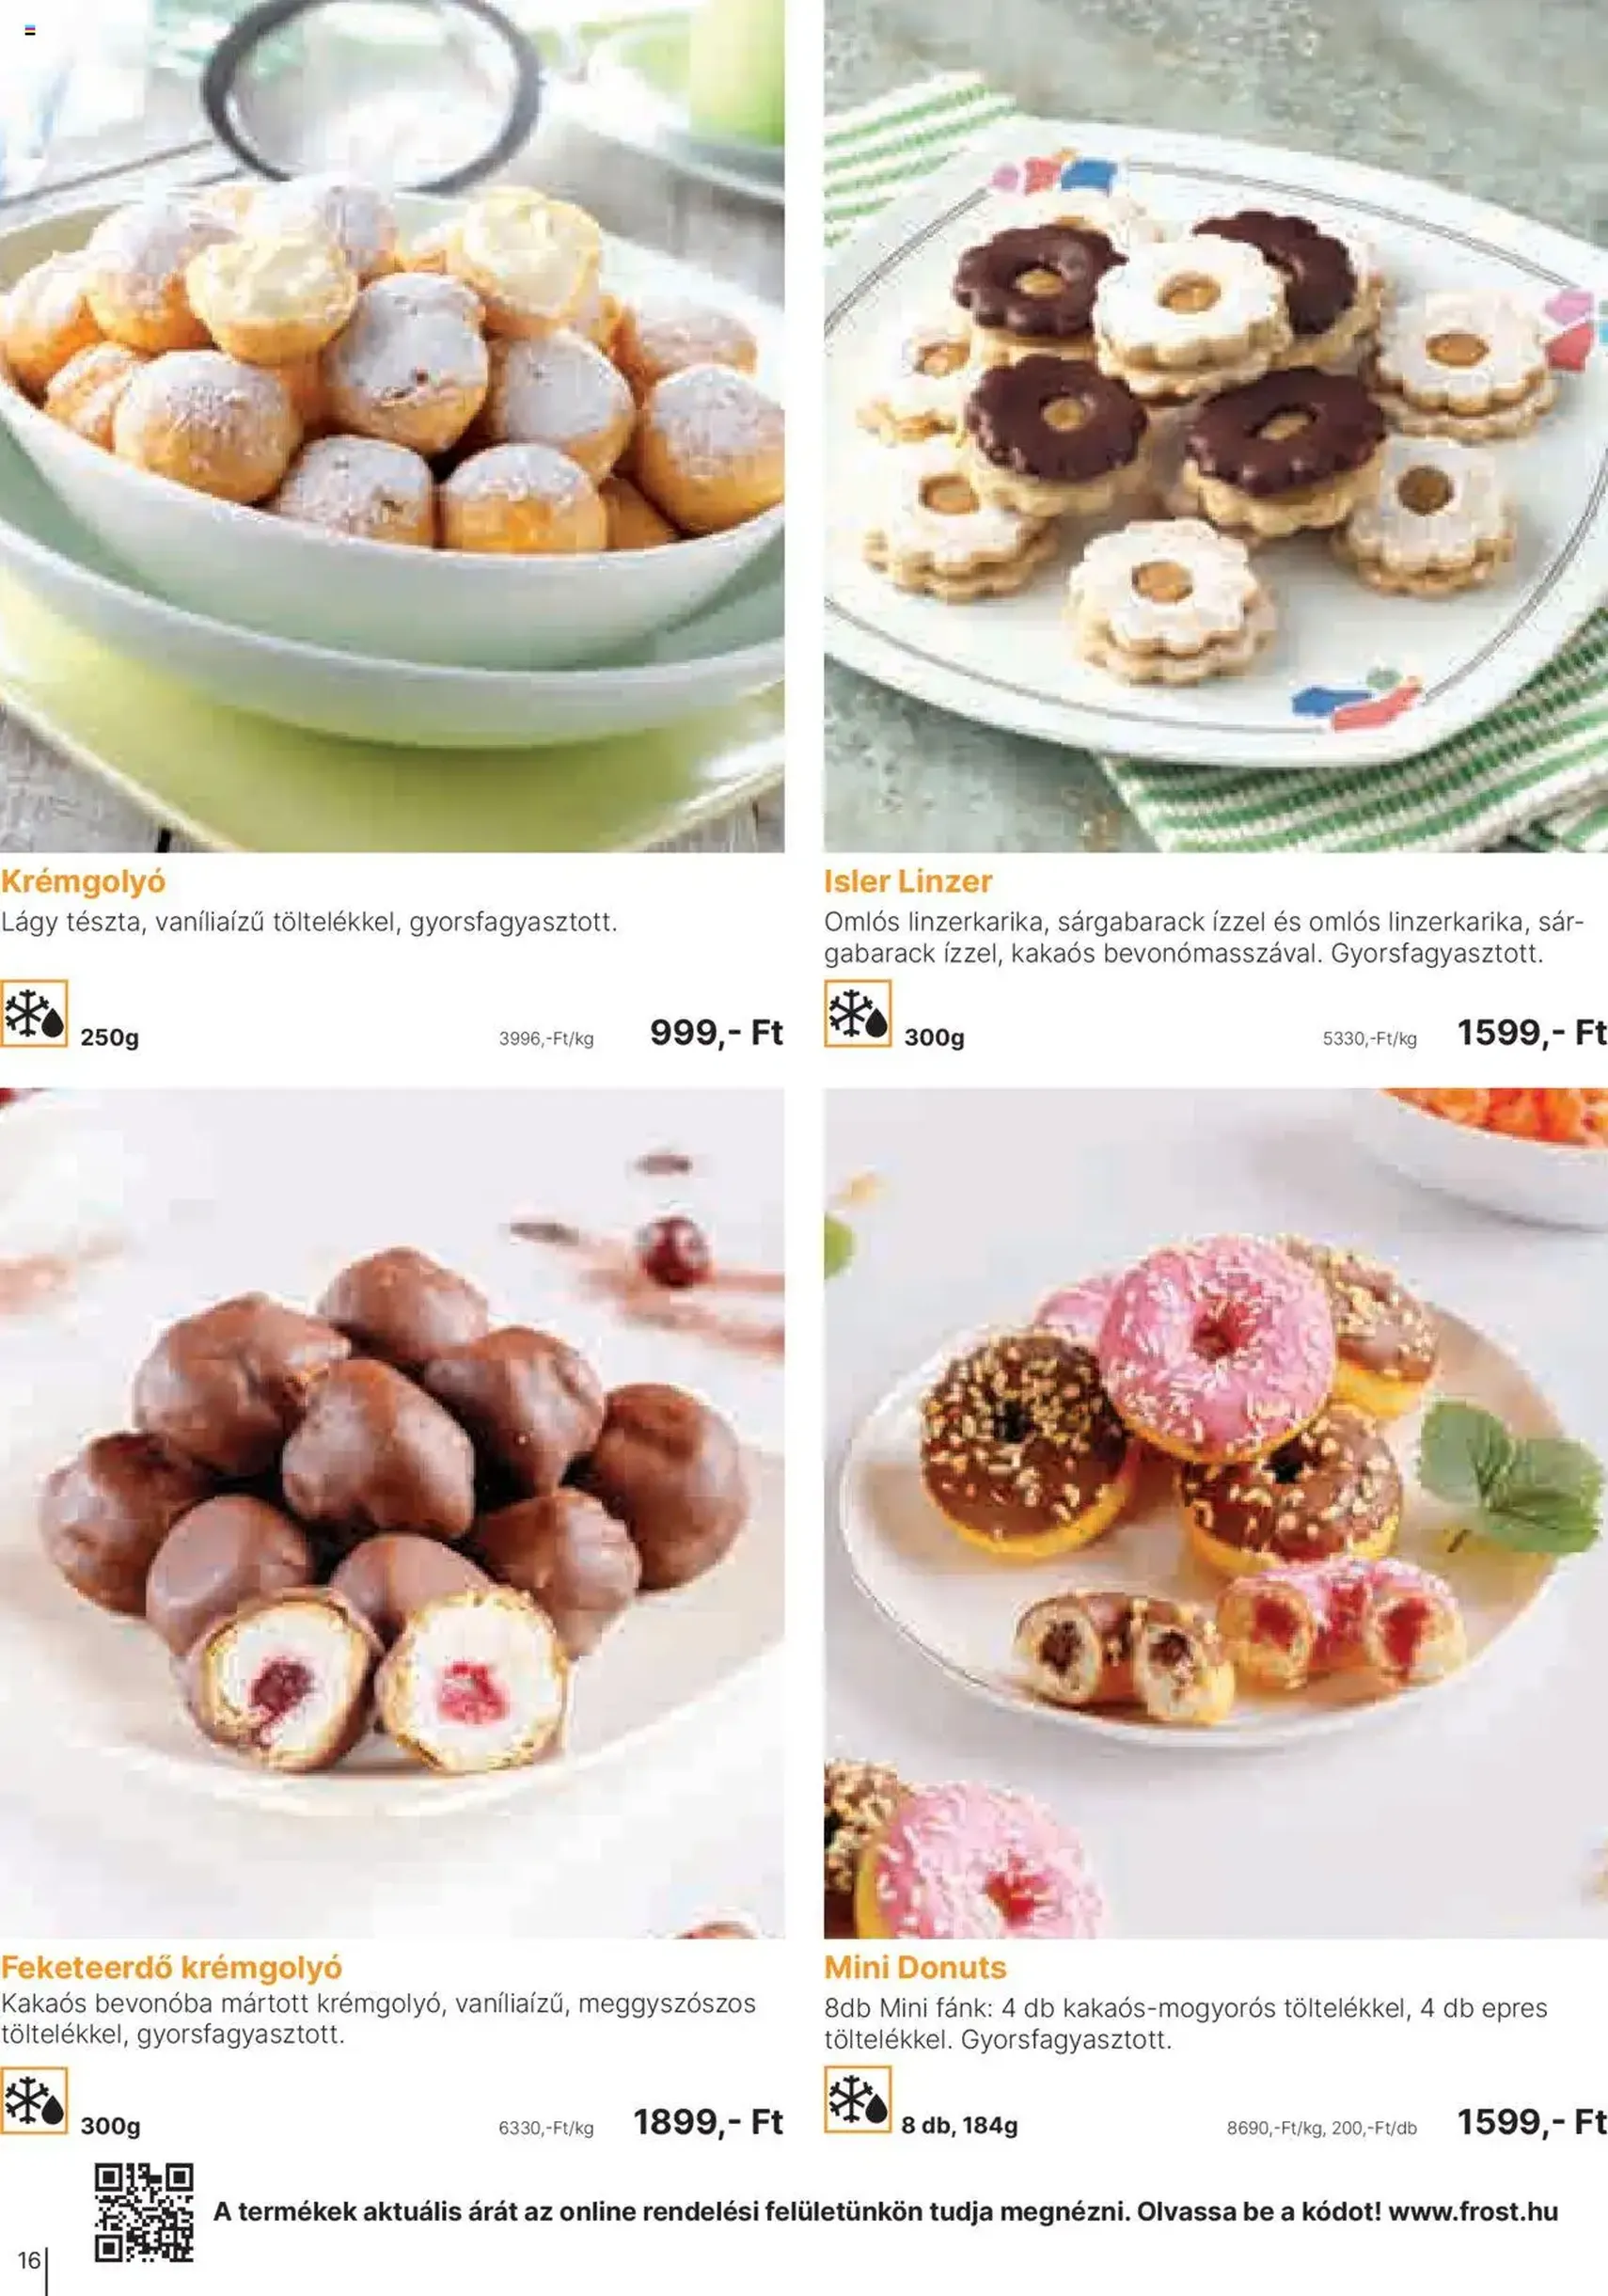
Task: Click the Krémgolyó cream puffs photo
Action: pyautogui.click(x=392, y=426)
